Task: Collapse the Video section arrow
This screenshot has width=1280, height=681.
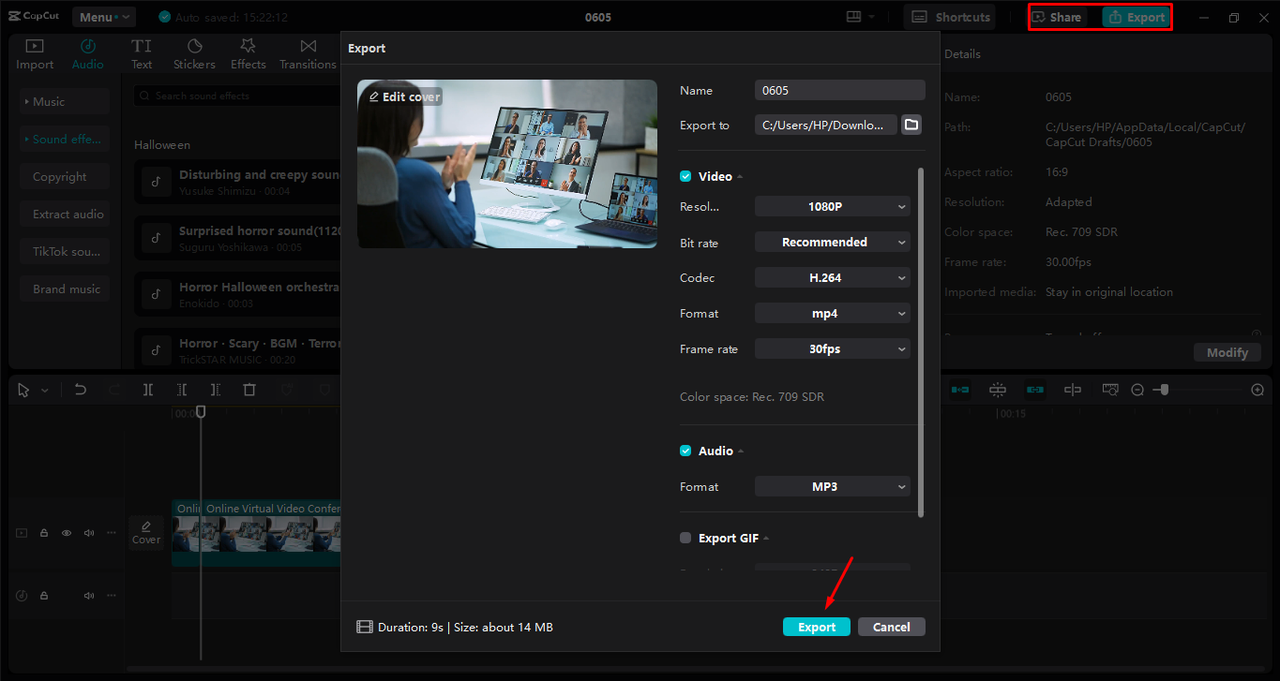Action: pos(741,177)
